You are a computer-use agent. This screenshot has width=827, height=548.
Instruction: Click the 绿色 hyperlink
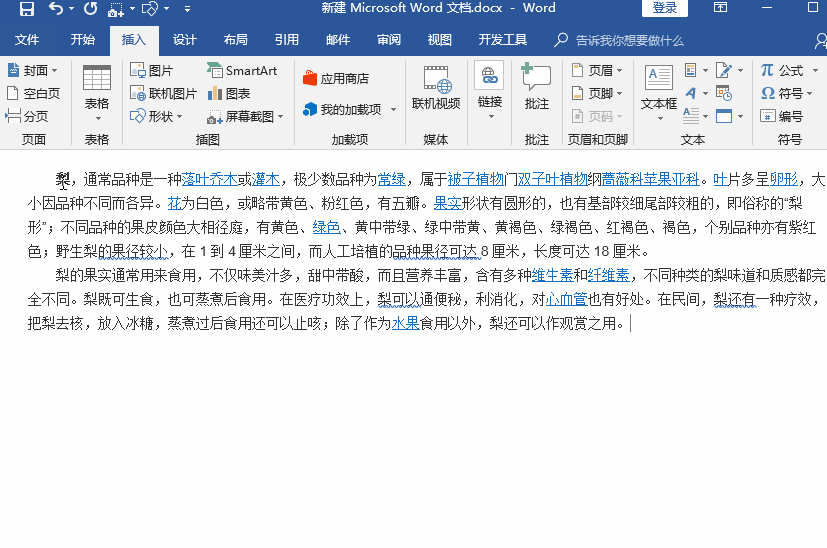point(326,227)
